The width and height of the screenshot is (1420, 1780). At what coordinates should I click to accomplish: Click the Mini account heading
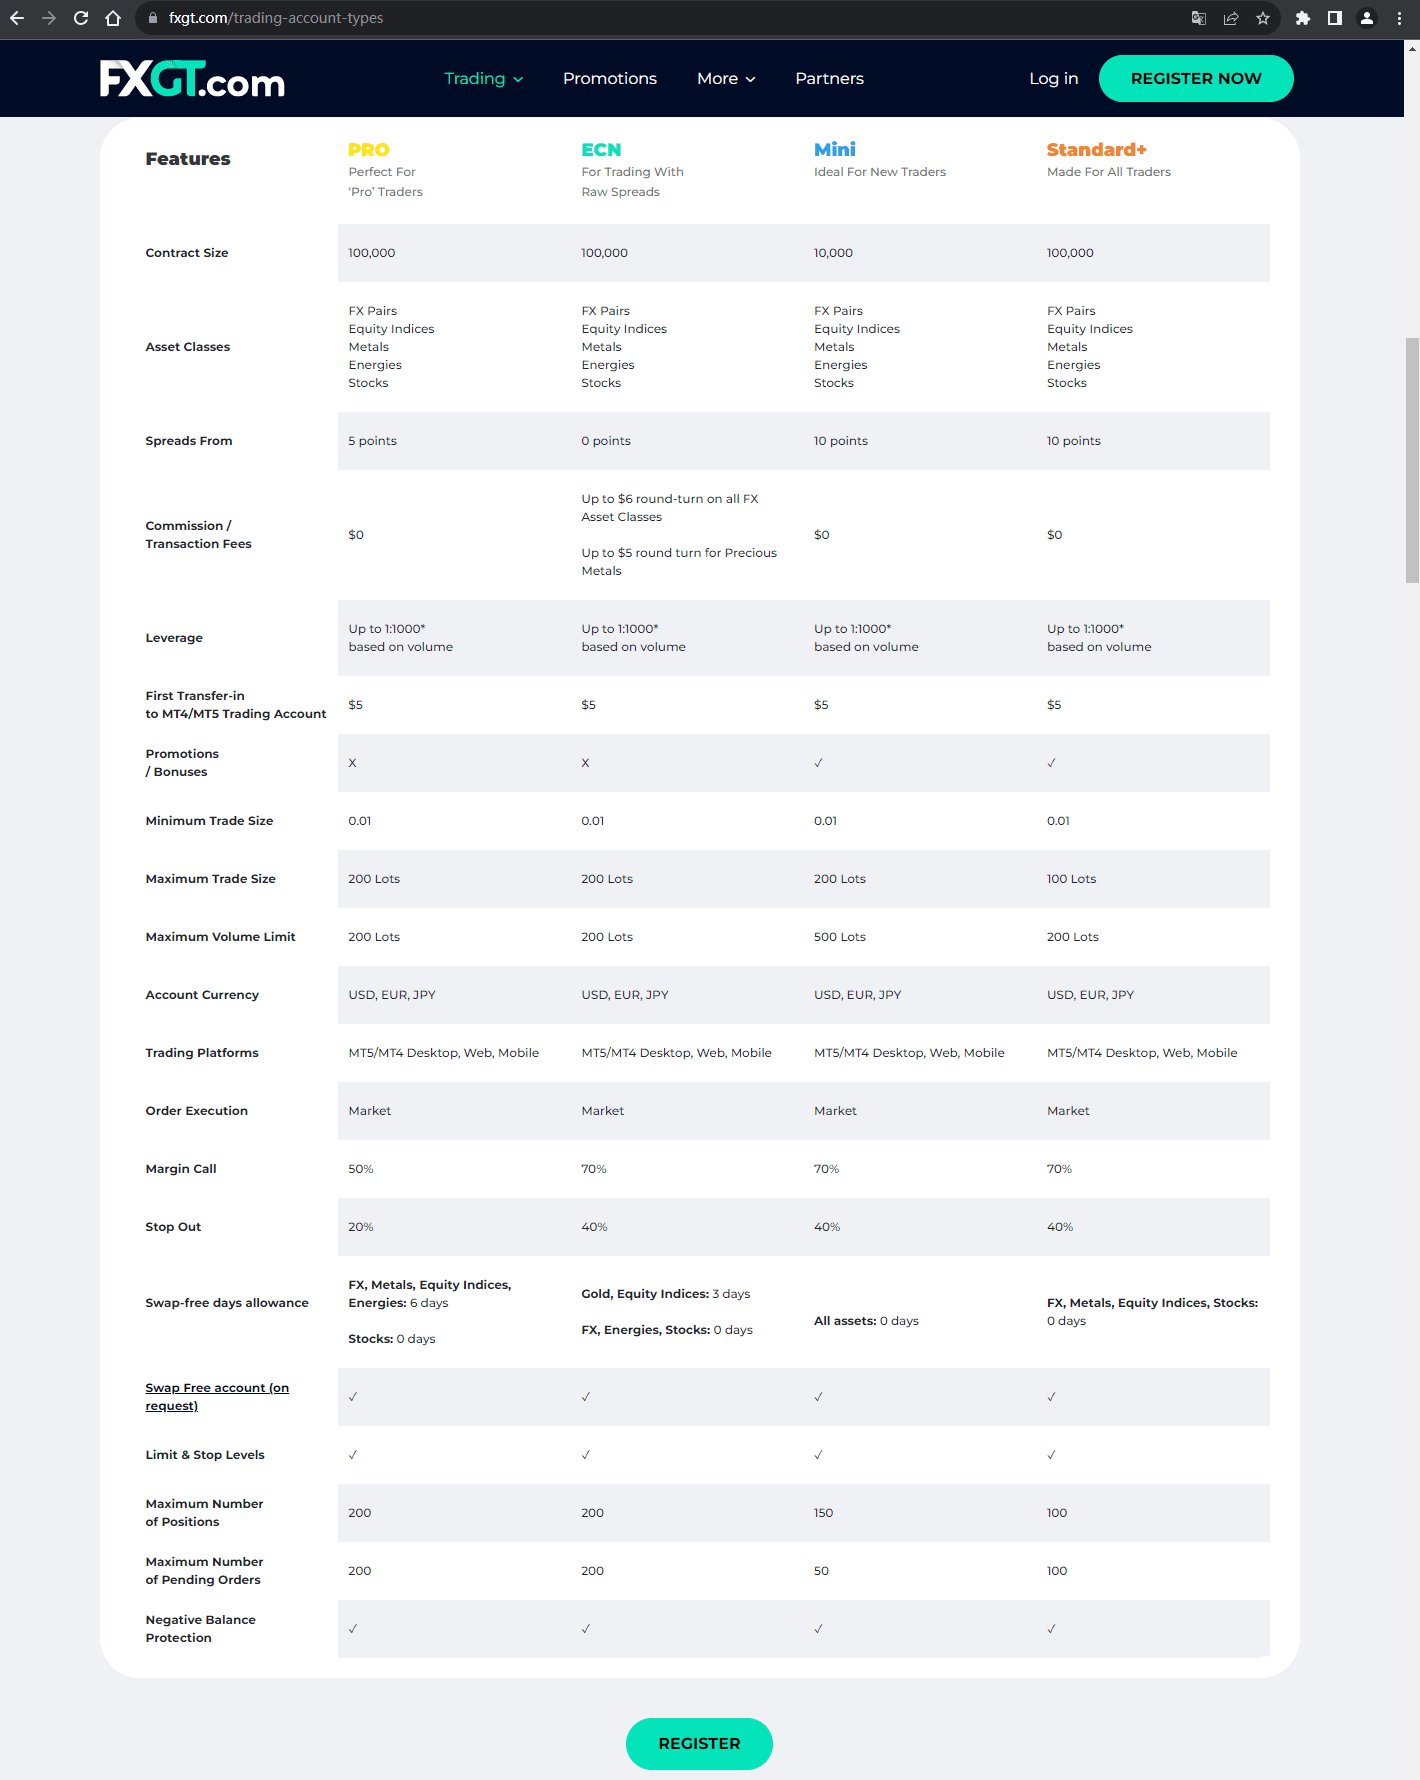click(x=835, y=149)
